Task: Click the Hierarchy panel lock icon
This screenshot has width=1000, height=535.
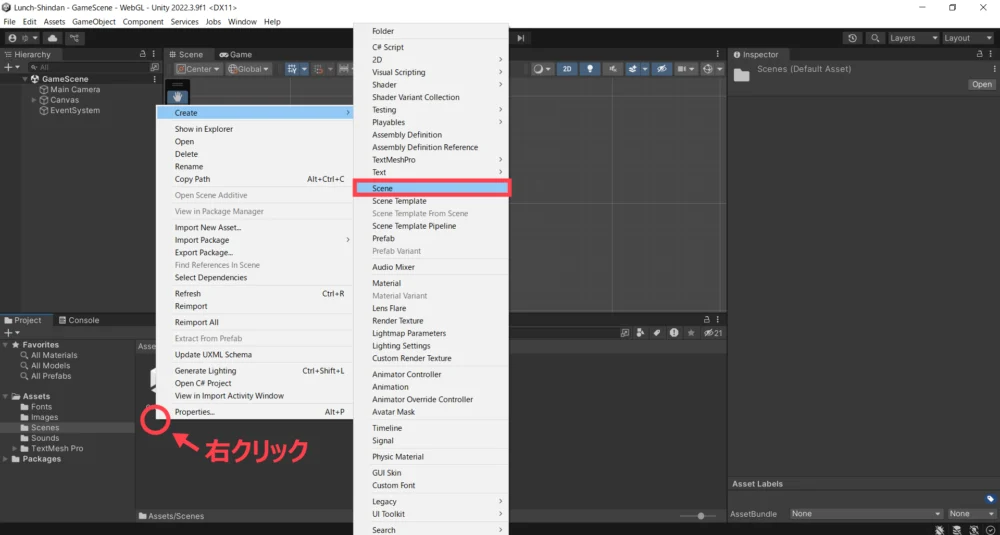Action: (x=143, y=54)
